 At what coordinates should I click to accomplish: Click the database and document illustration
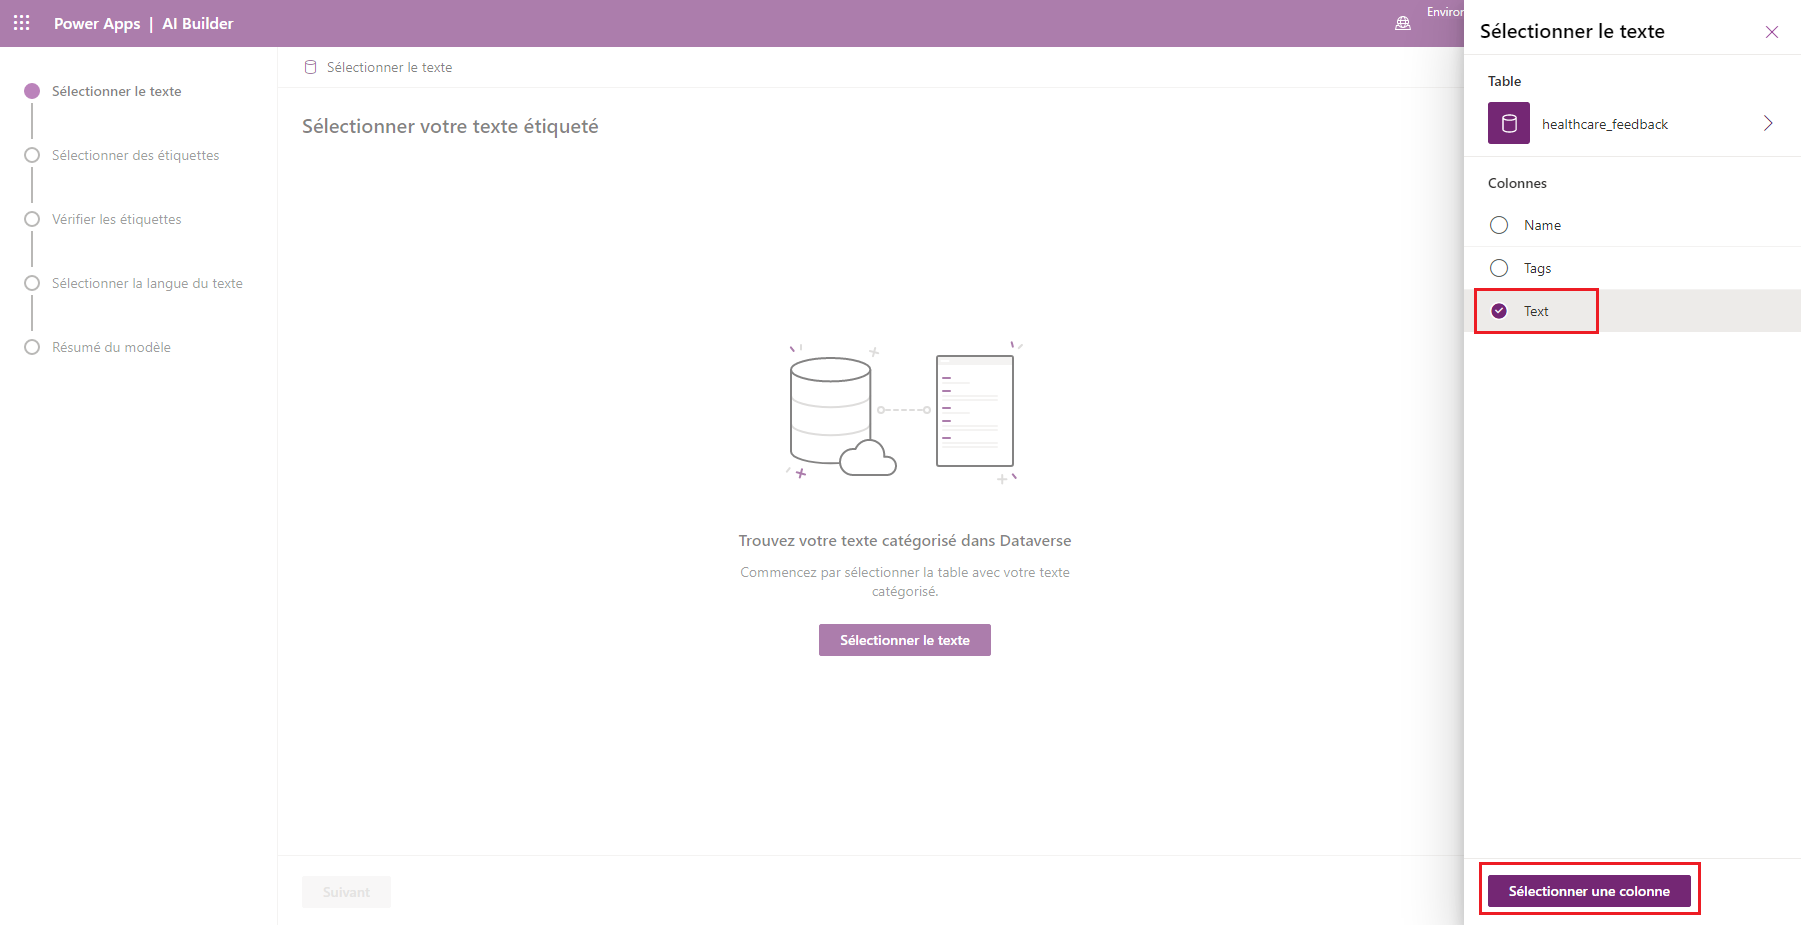point(903,412)
